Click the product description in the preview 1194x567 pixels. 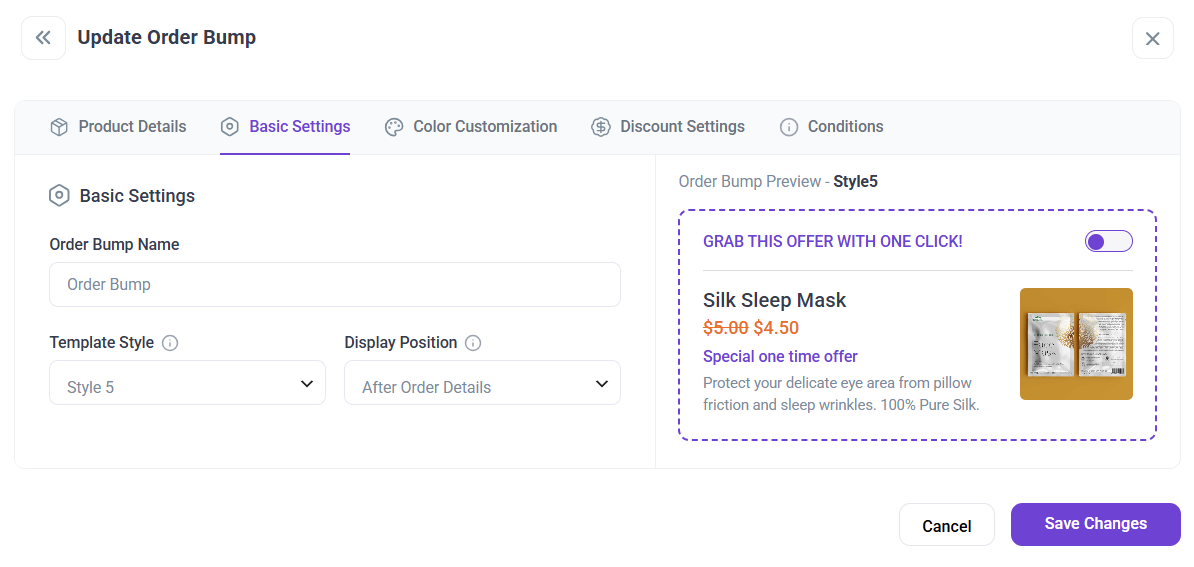click(841, 394)
